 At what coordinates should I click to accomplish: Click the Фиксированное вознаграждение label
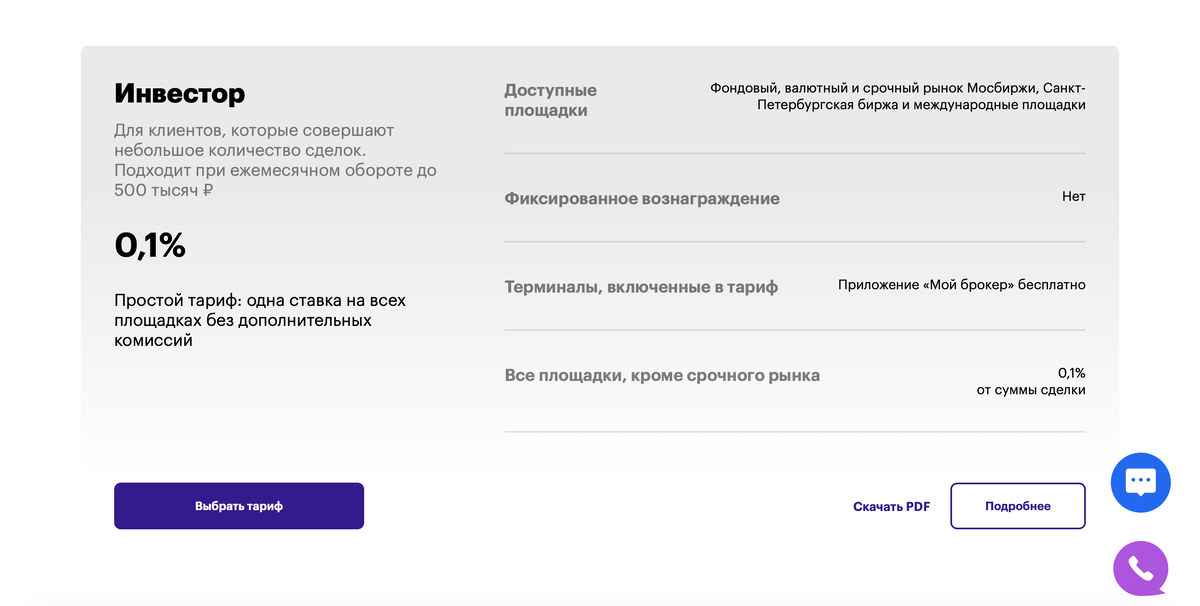pyautogui.click(x=642, y=198)
